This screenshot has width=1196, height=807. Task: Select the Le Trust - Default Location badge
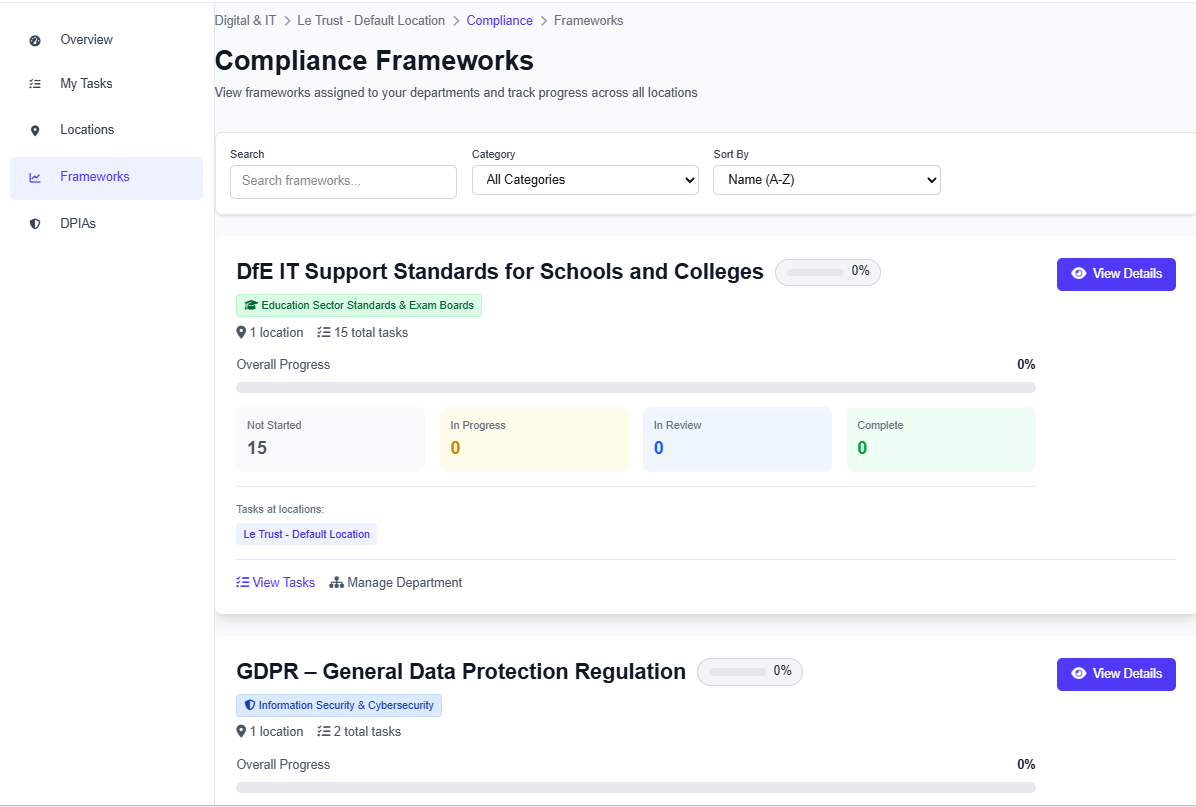[x=306, y=533]
